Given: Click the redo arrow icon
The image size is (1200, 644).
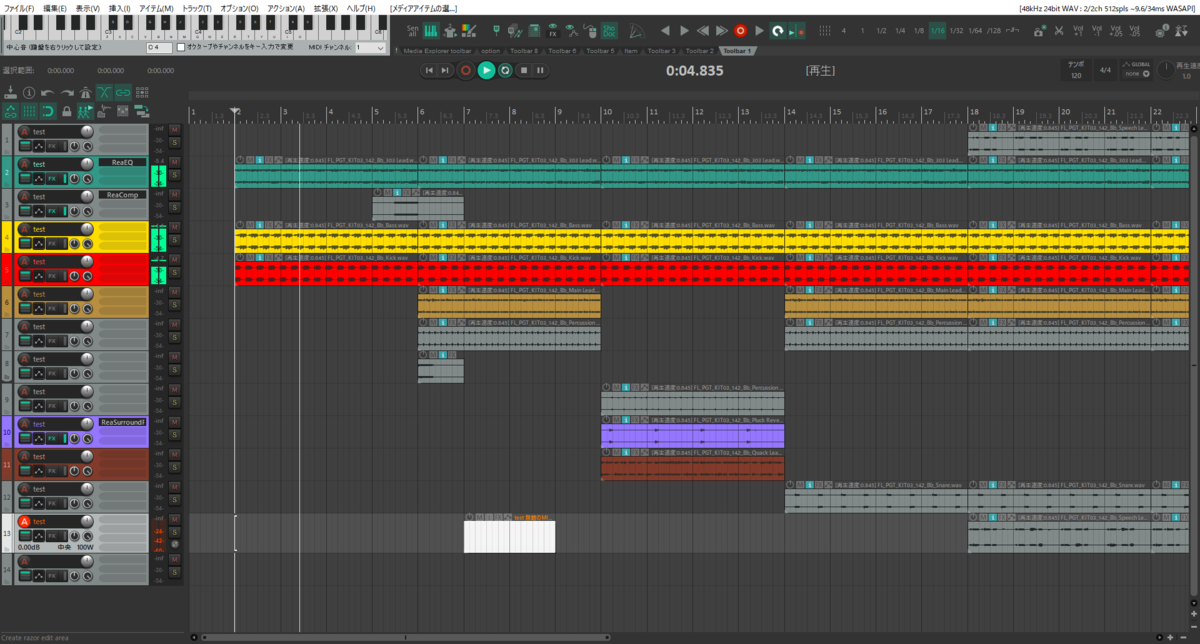Looking at the screenshot, I should tap(67, 93).
